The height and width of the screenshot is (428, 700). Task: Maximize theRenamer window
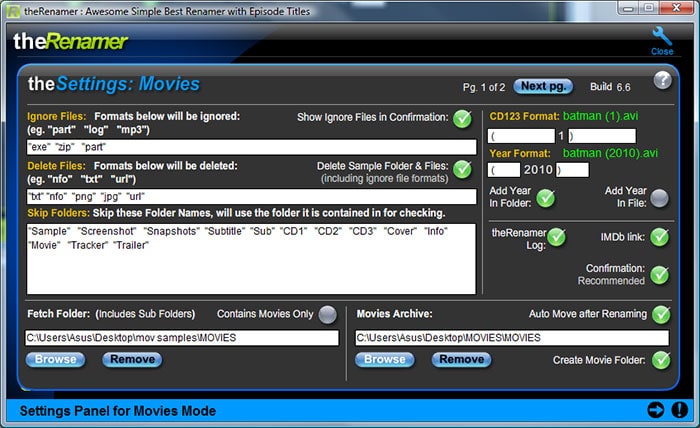tap(648, 8)
